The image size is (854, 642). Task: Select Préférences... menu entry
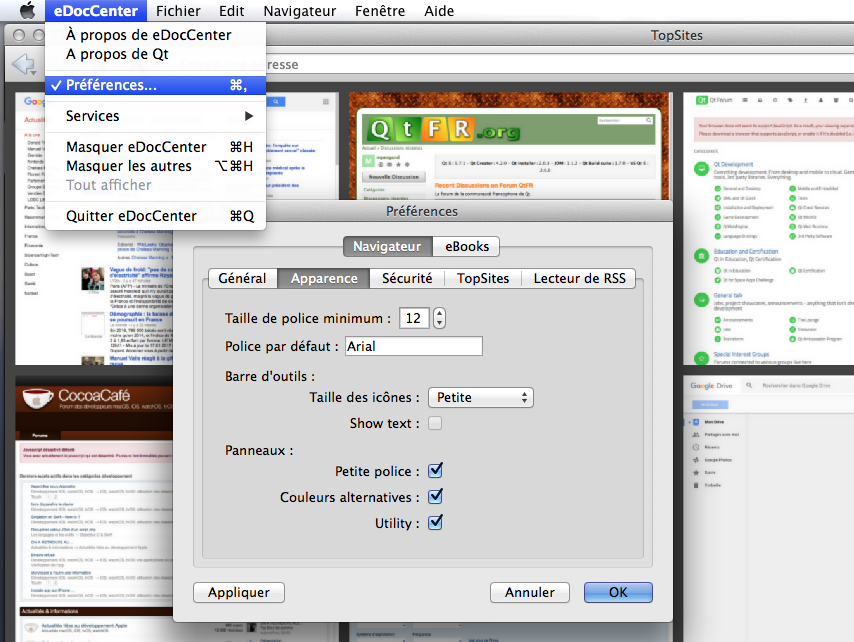(155, 85)
